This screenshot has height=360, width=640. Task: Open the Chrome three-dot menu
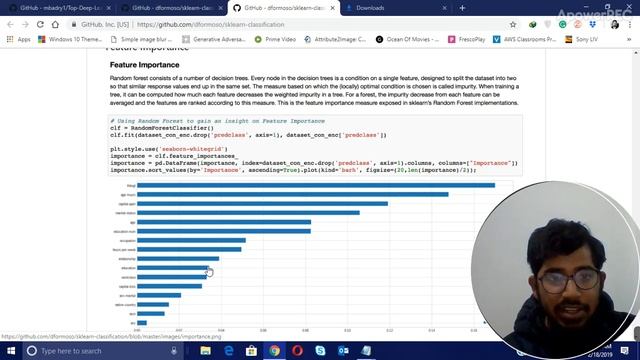coord(630,24)
